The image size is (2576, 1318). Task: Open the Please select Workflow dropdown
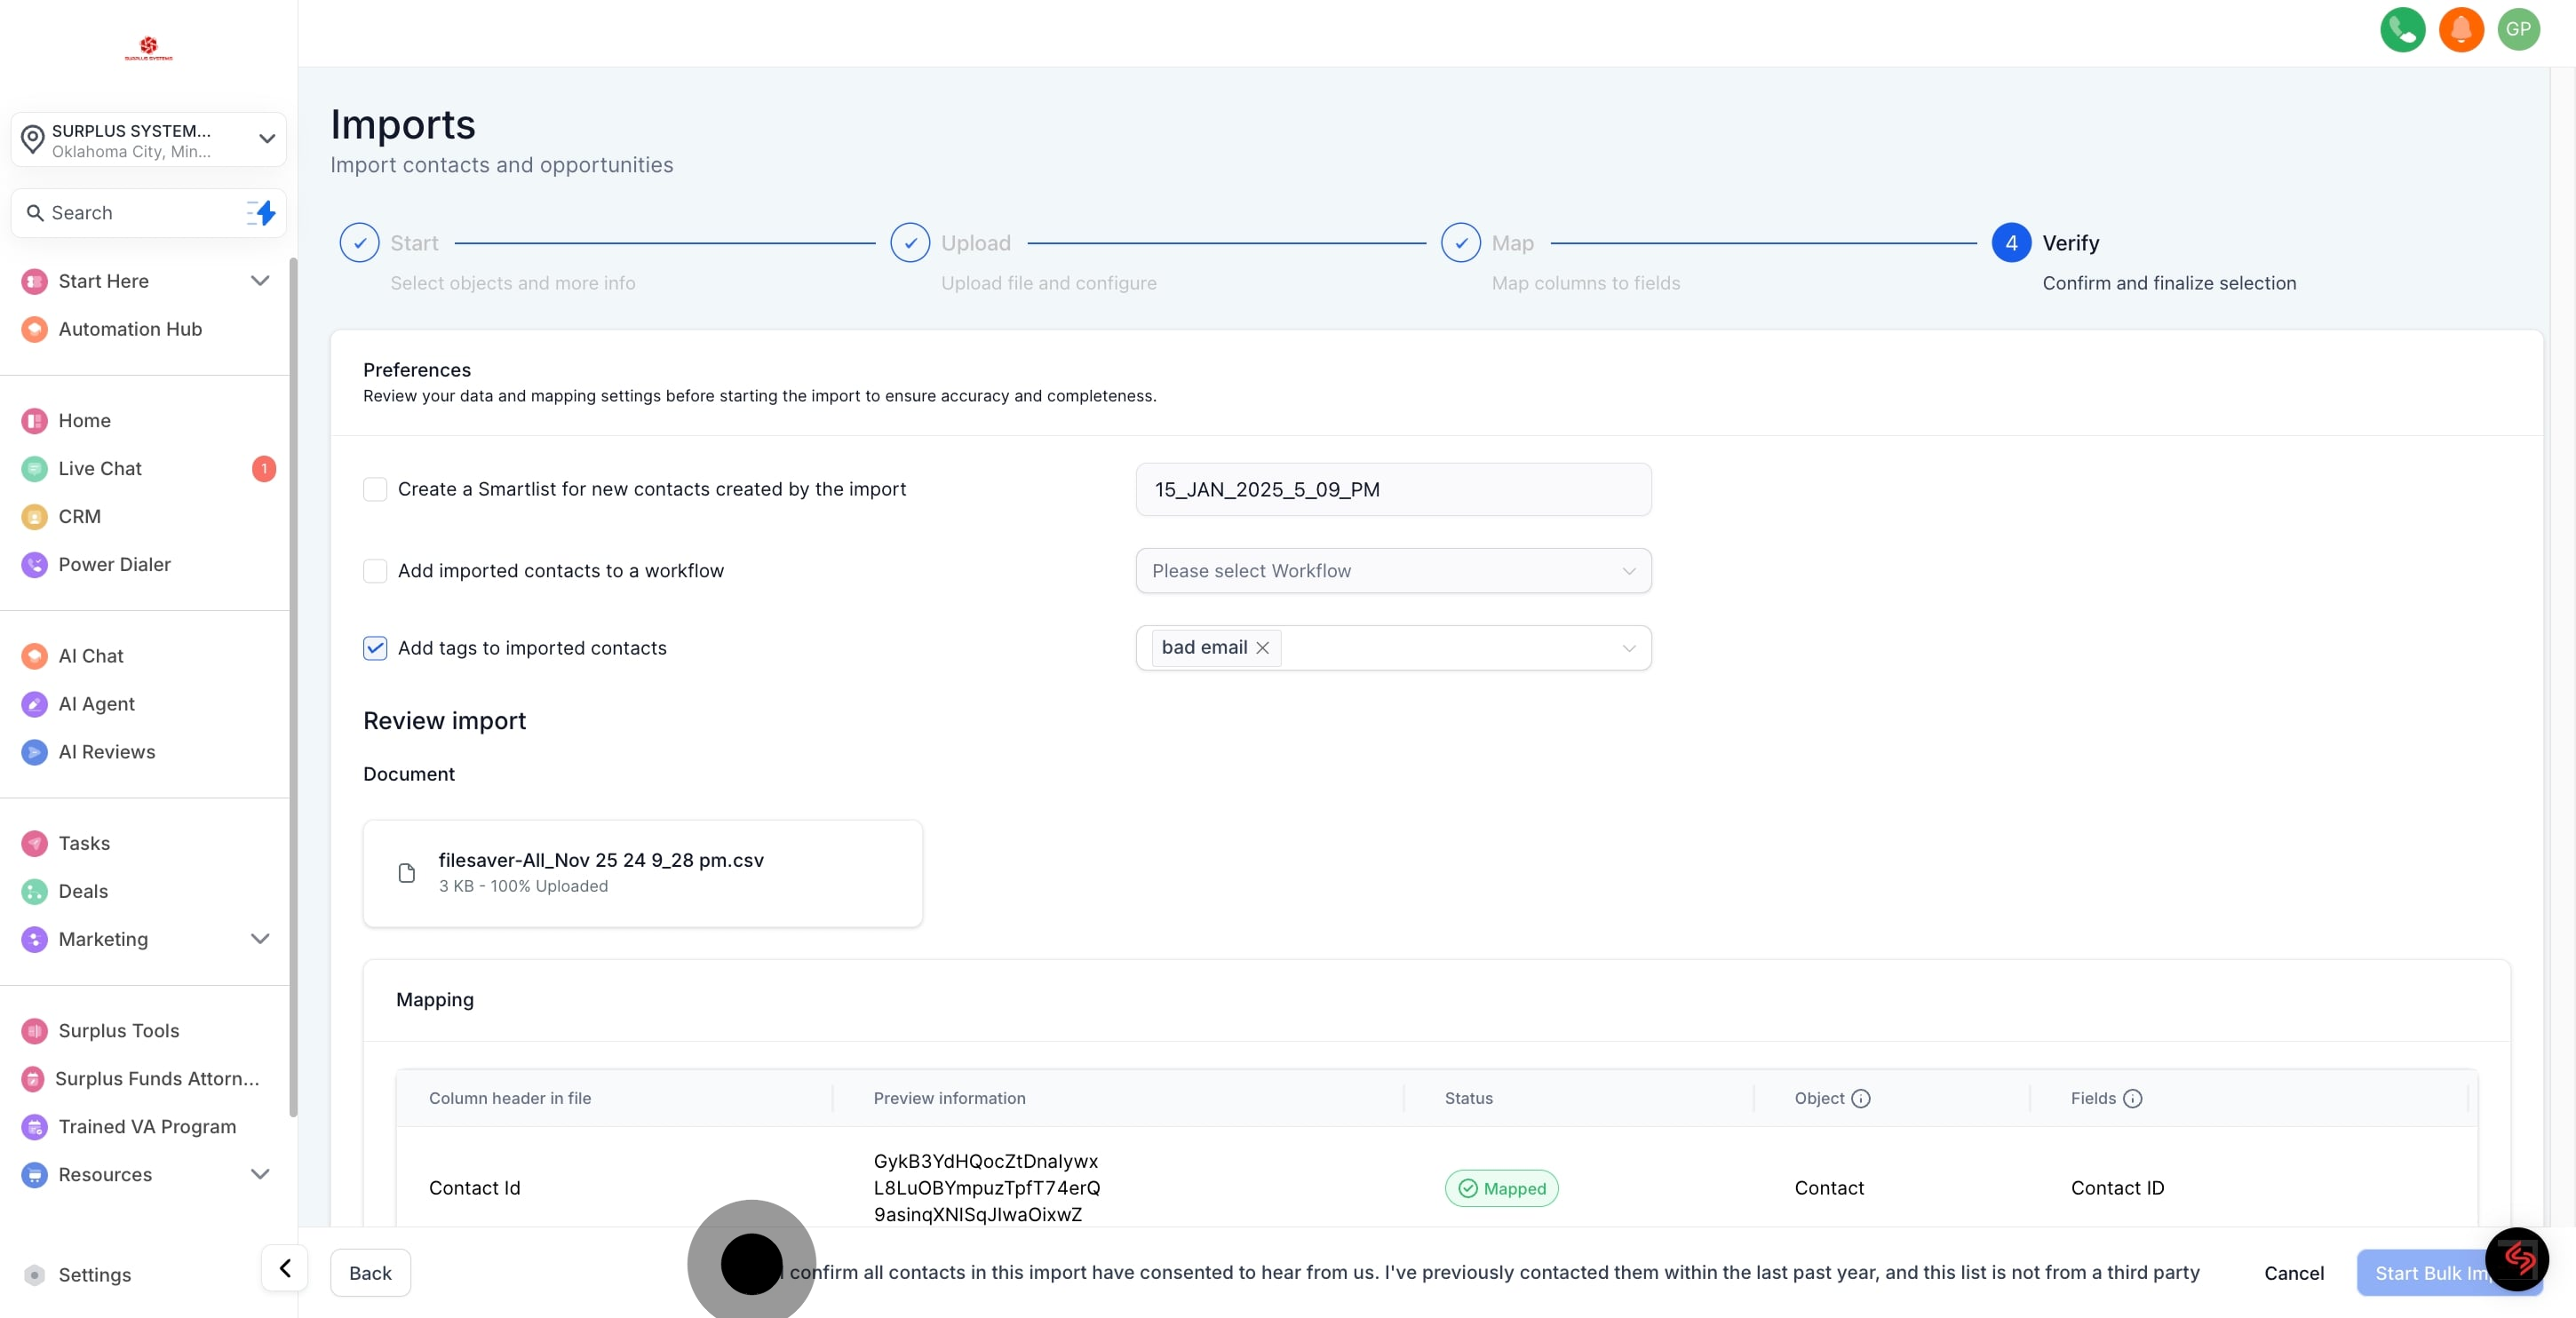(1392, 571)
